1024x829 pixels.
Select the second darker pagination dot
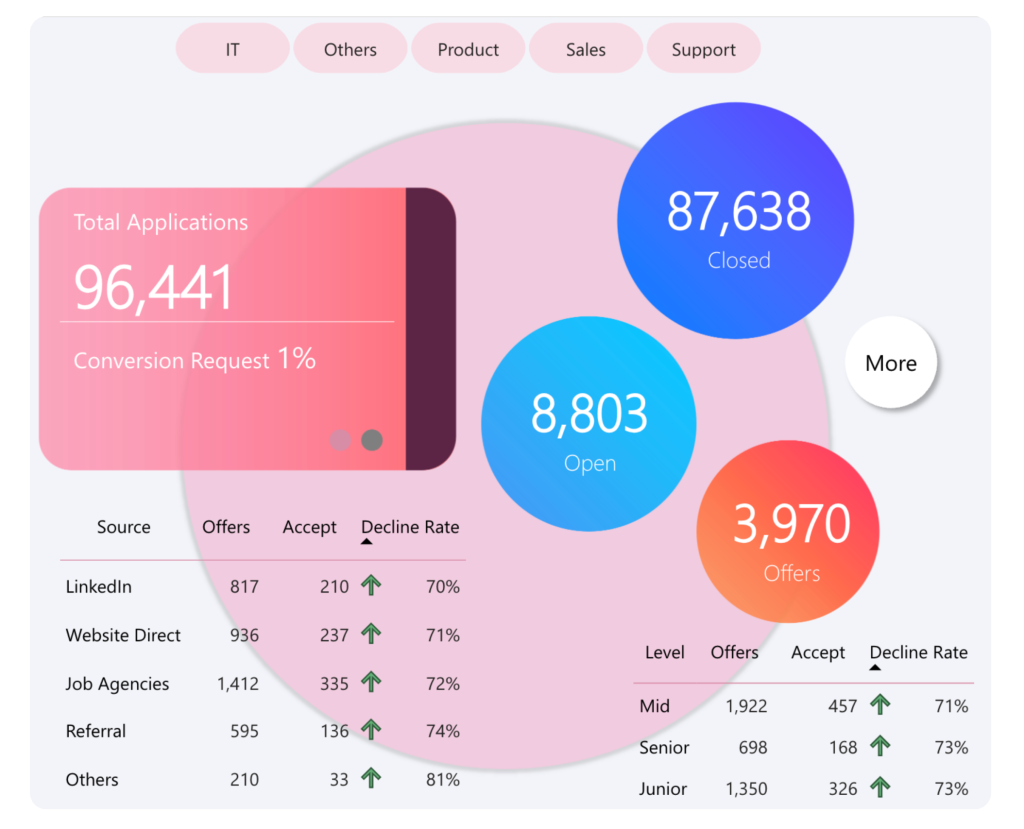[x=372, y=440]
